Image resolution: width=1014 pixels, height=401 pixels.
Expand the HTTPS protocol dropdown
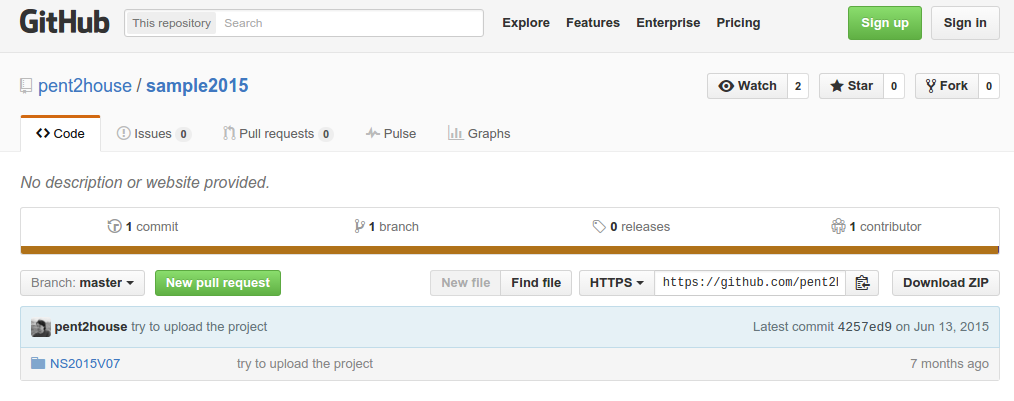pos(617,283)
